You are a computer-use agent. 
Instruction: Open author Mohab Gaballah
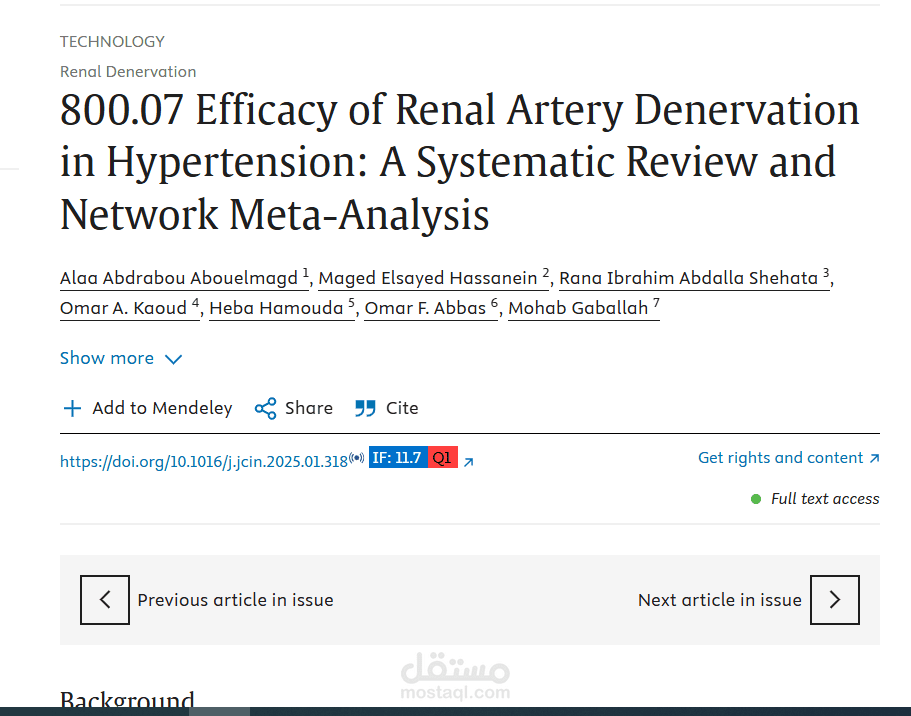coord(584,308)
